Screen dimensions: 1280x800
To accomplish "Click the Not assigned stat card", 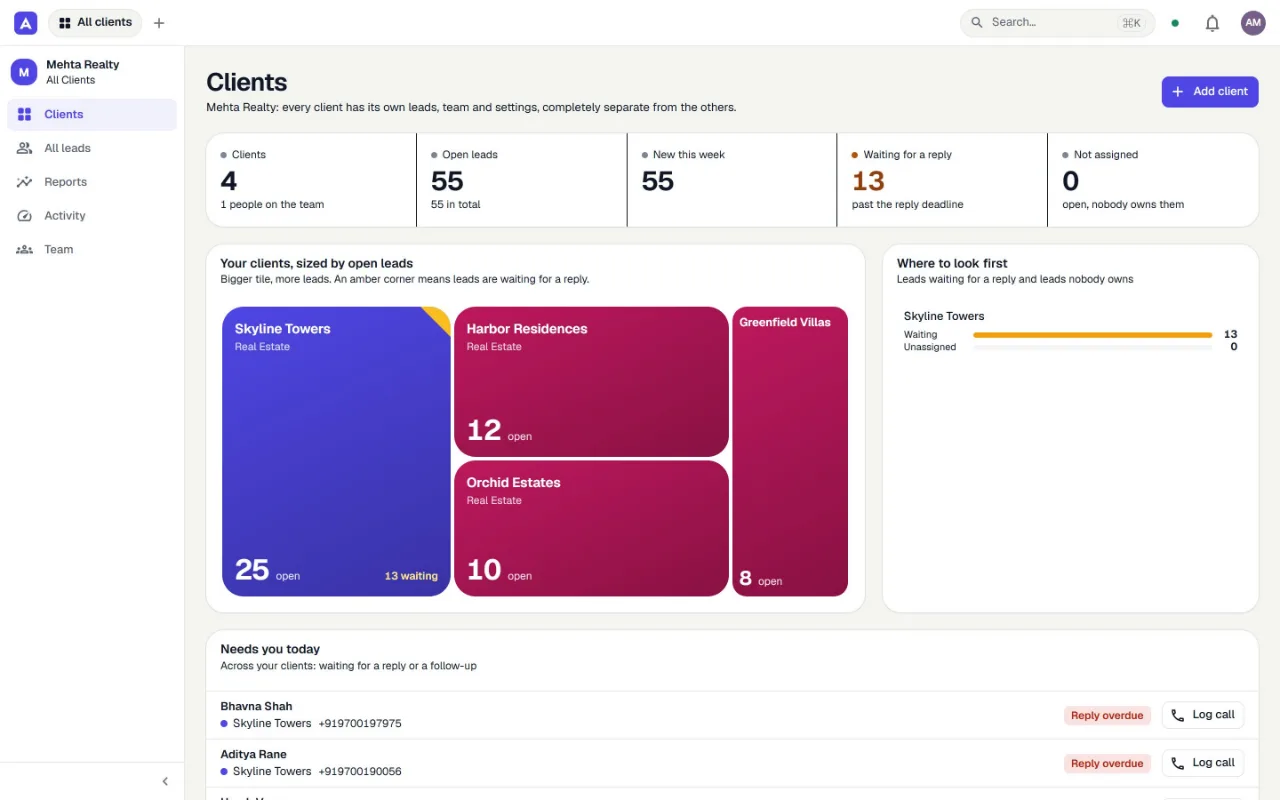I will tap(1153, 180).
